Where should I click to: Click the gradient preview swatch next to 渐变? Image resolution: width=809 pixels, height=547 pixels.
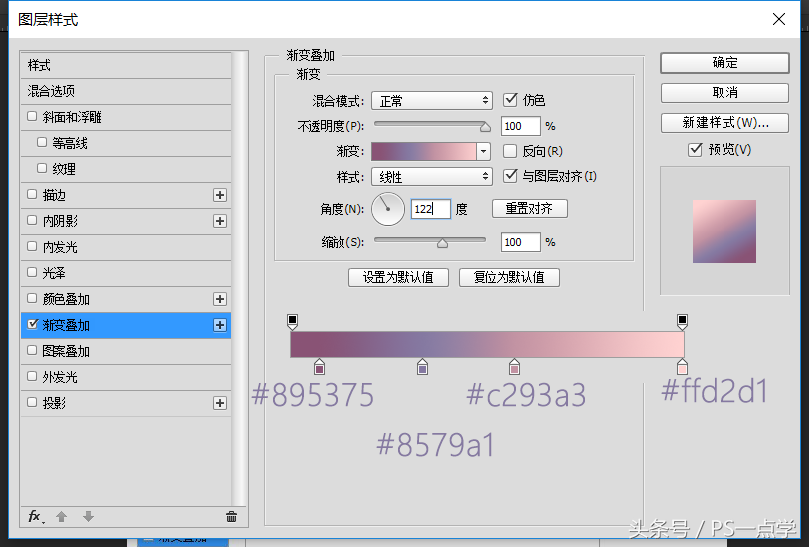[424, 151]
